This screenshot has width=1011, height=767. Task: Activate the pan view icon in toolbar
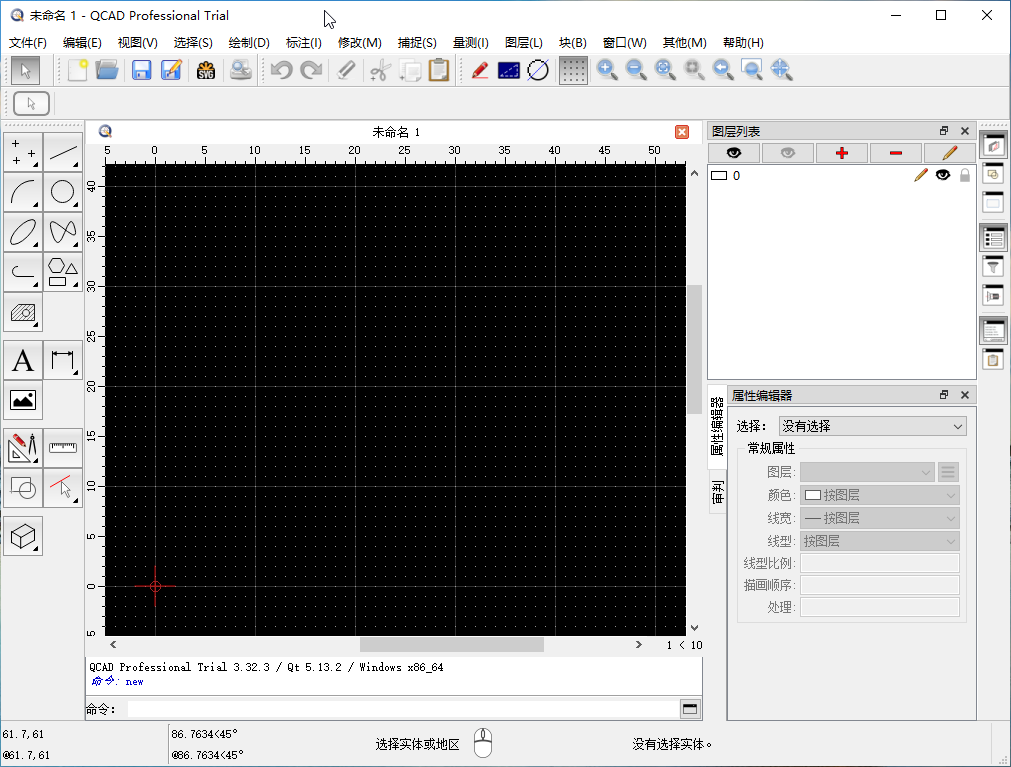point(781,70)
